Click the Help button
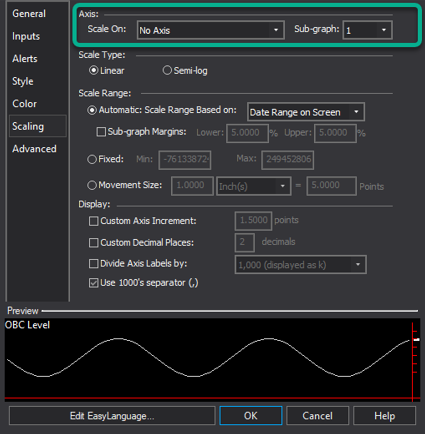This screenshot has width=425, height=434. 384,416
